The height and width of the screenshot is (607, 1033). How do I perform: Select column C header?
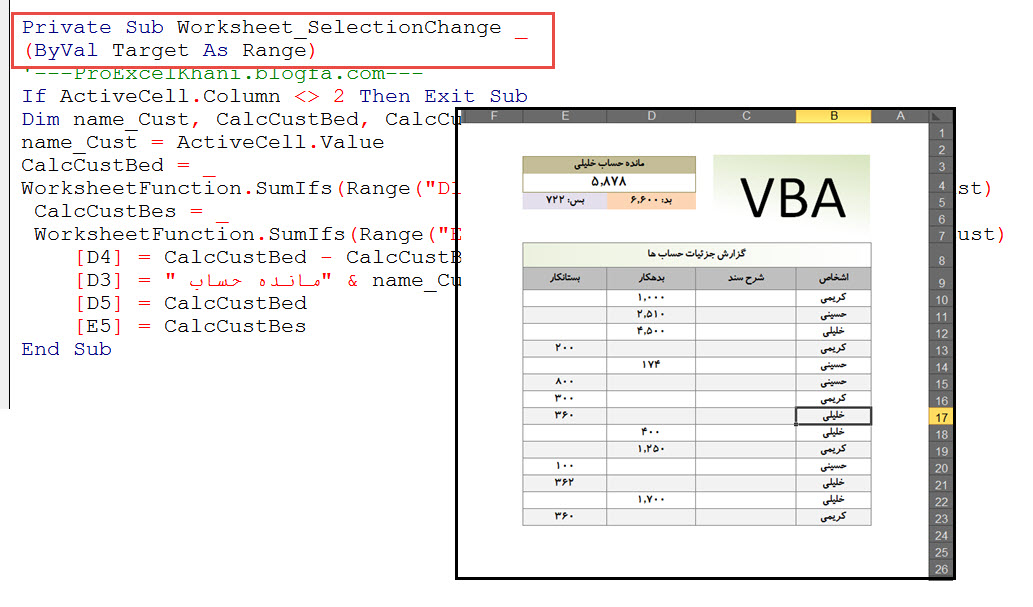click(745, 116)
